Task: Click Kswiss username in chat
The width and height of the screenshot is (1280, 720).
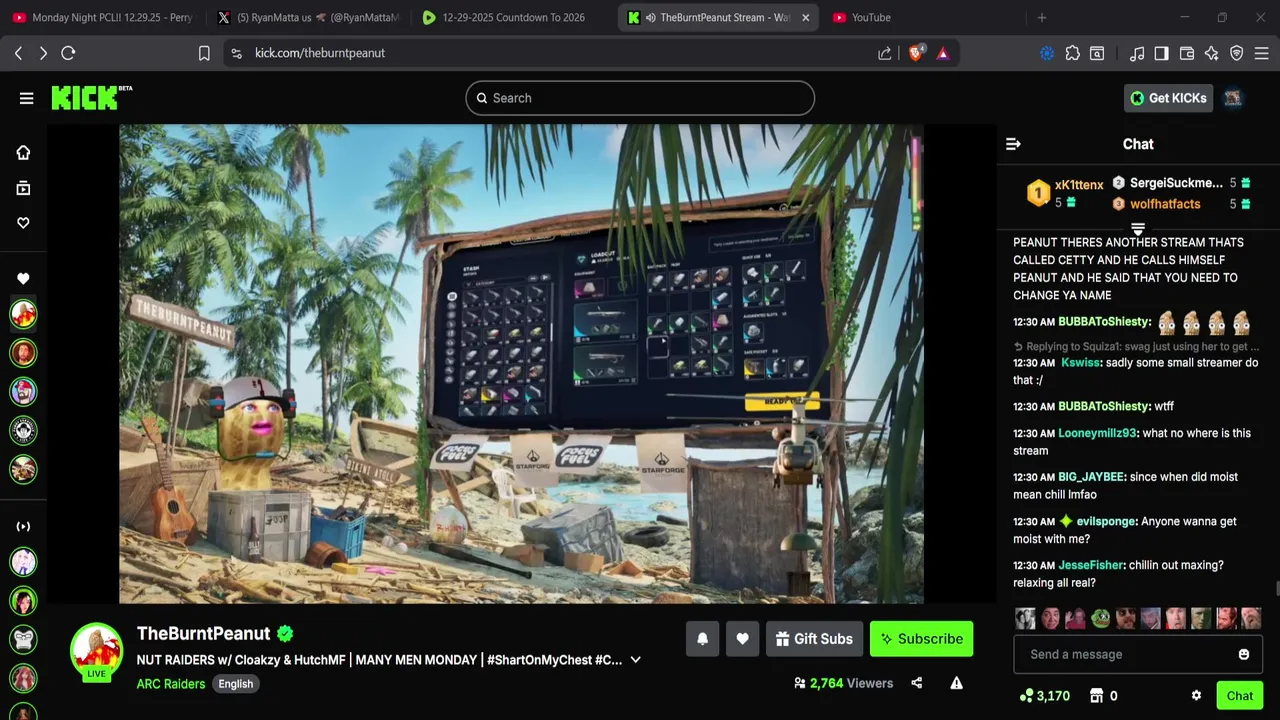Action: tap(1081, 362)
